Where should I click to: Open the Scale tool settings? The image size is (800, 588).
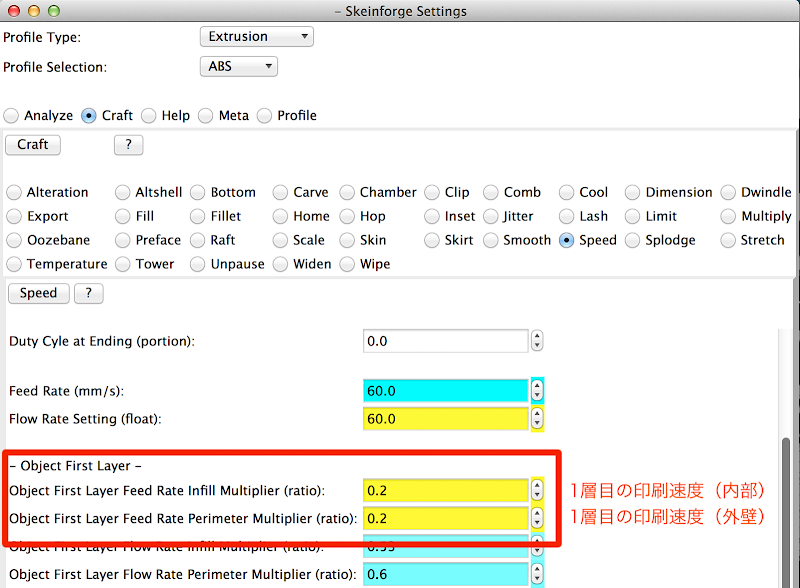coord(280,240)
